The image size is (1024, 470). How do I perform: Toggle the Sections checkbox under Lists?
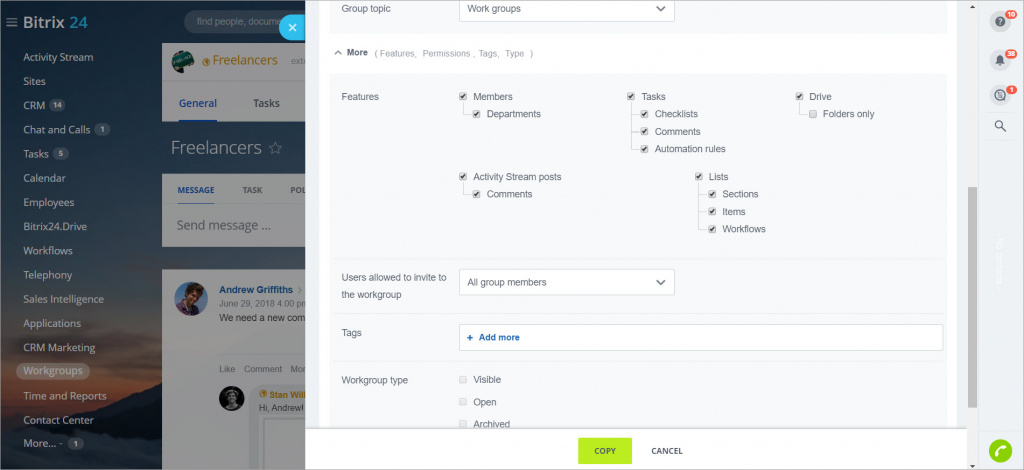(712, 195)
